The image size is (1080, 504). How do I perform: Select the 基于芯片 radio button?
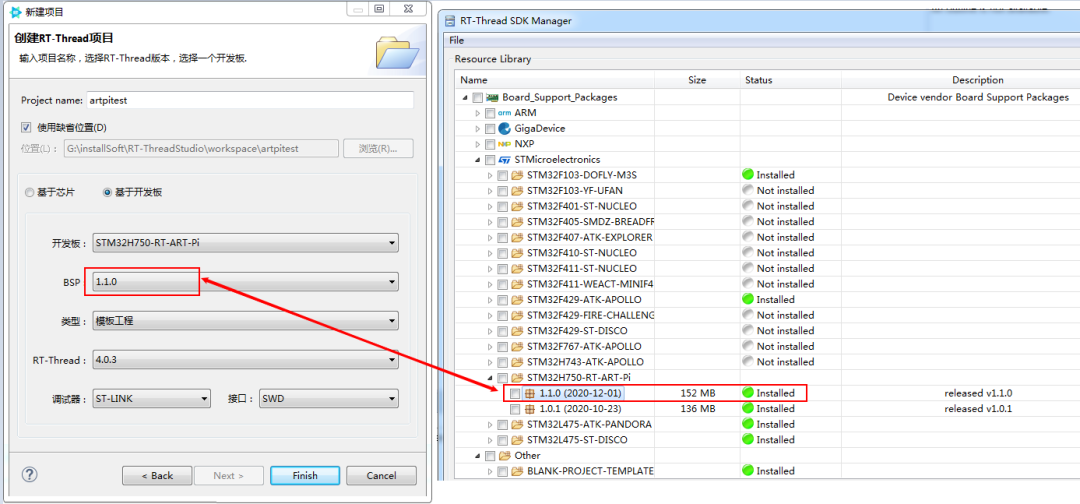point(30,193)
